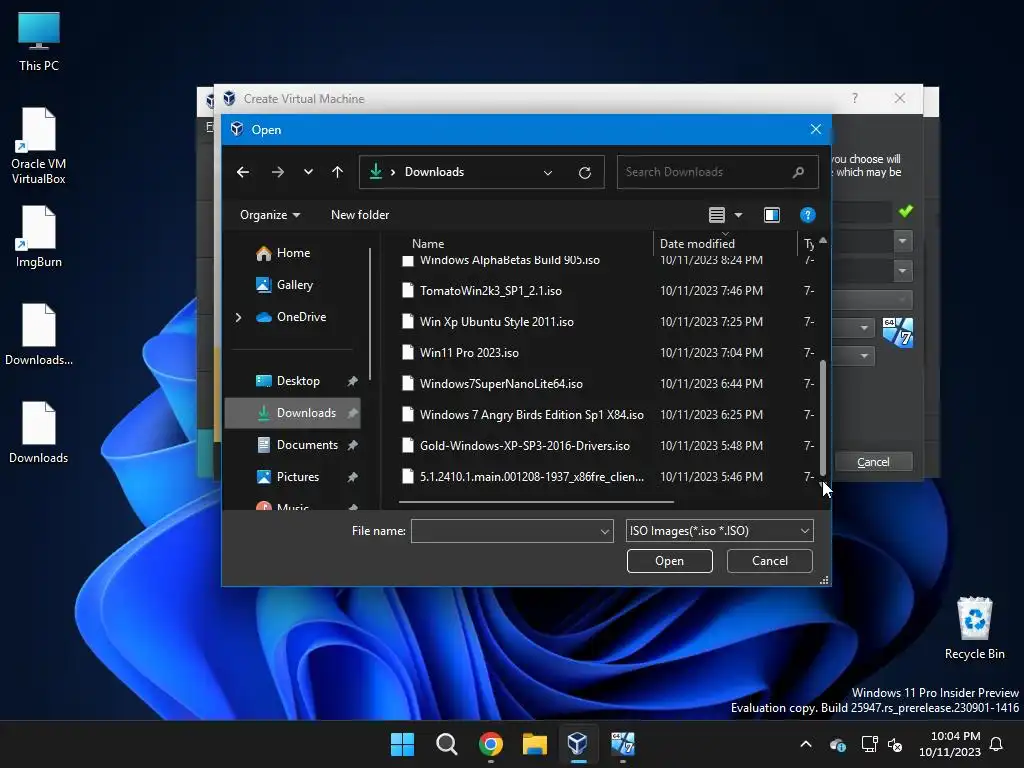The image size is (1024, 768).
Task: Click the TomatoWin2k3 file icon
Action: click(408, 291)
